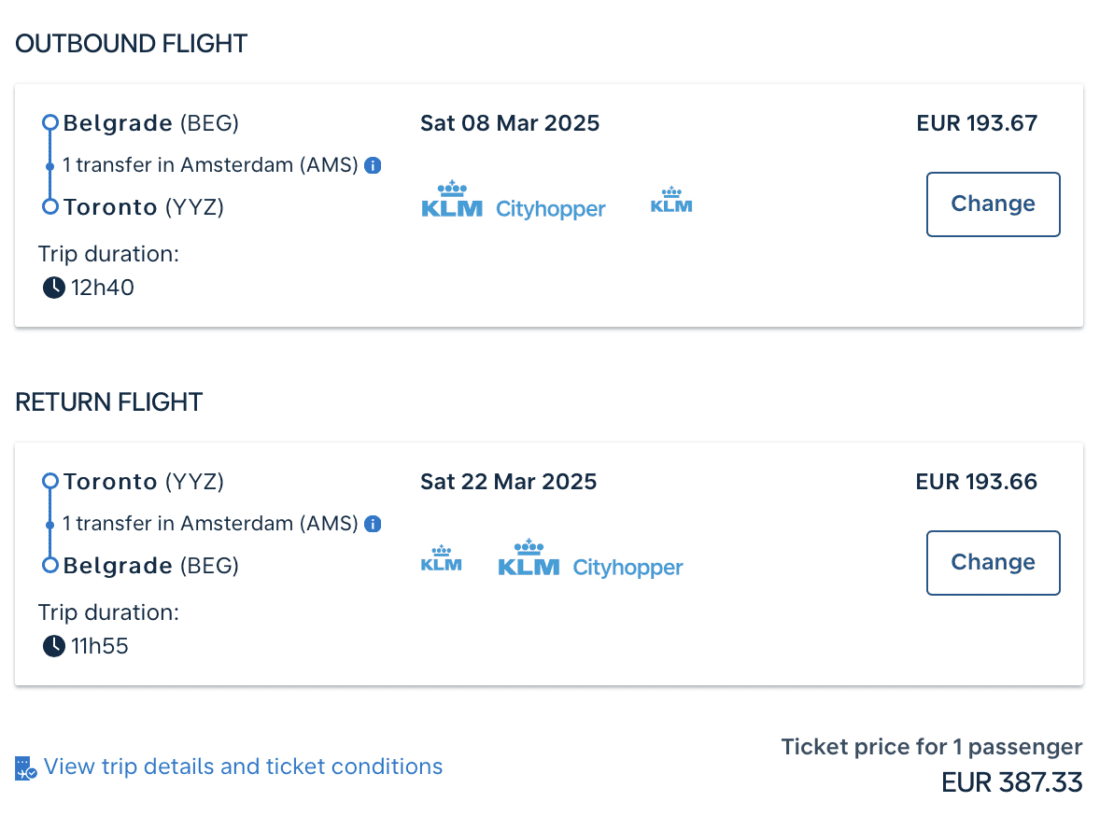Select the outbound date Sat 08 Mar 2025
The height and width of the screenshot is (816, 1100).
pos(510,123)
